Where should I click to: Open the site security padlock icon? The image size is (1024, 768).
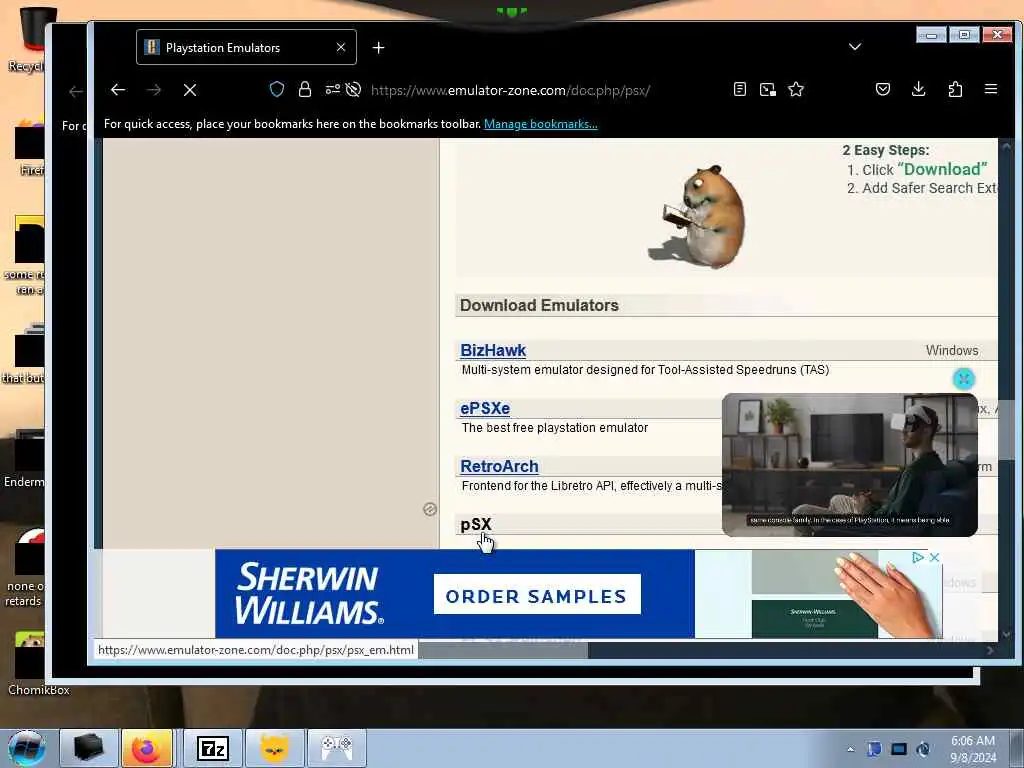[304, 89]
